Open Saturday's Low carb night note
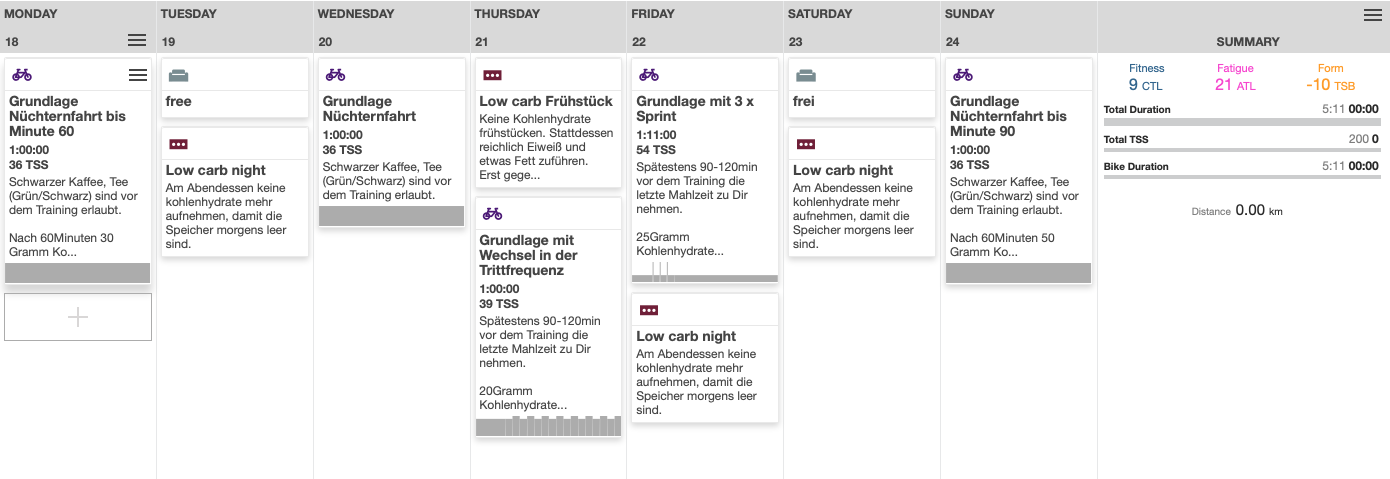Image resolution: width=1390 pixels, height=479 pixels. click(842, 170)
